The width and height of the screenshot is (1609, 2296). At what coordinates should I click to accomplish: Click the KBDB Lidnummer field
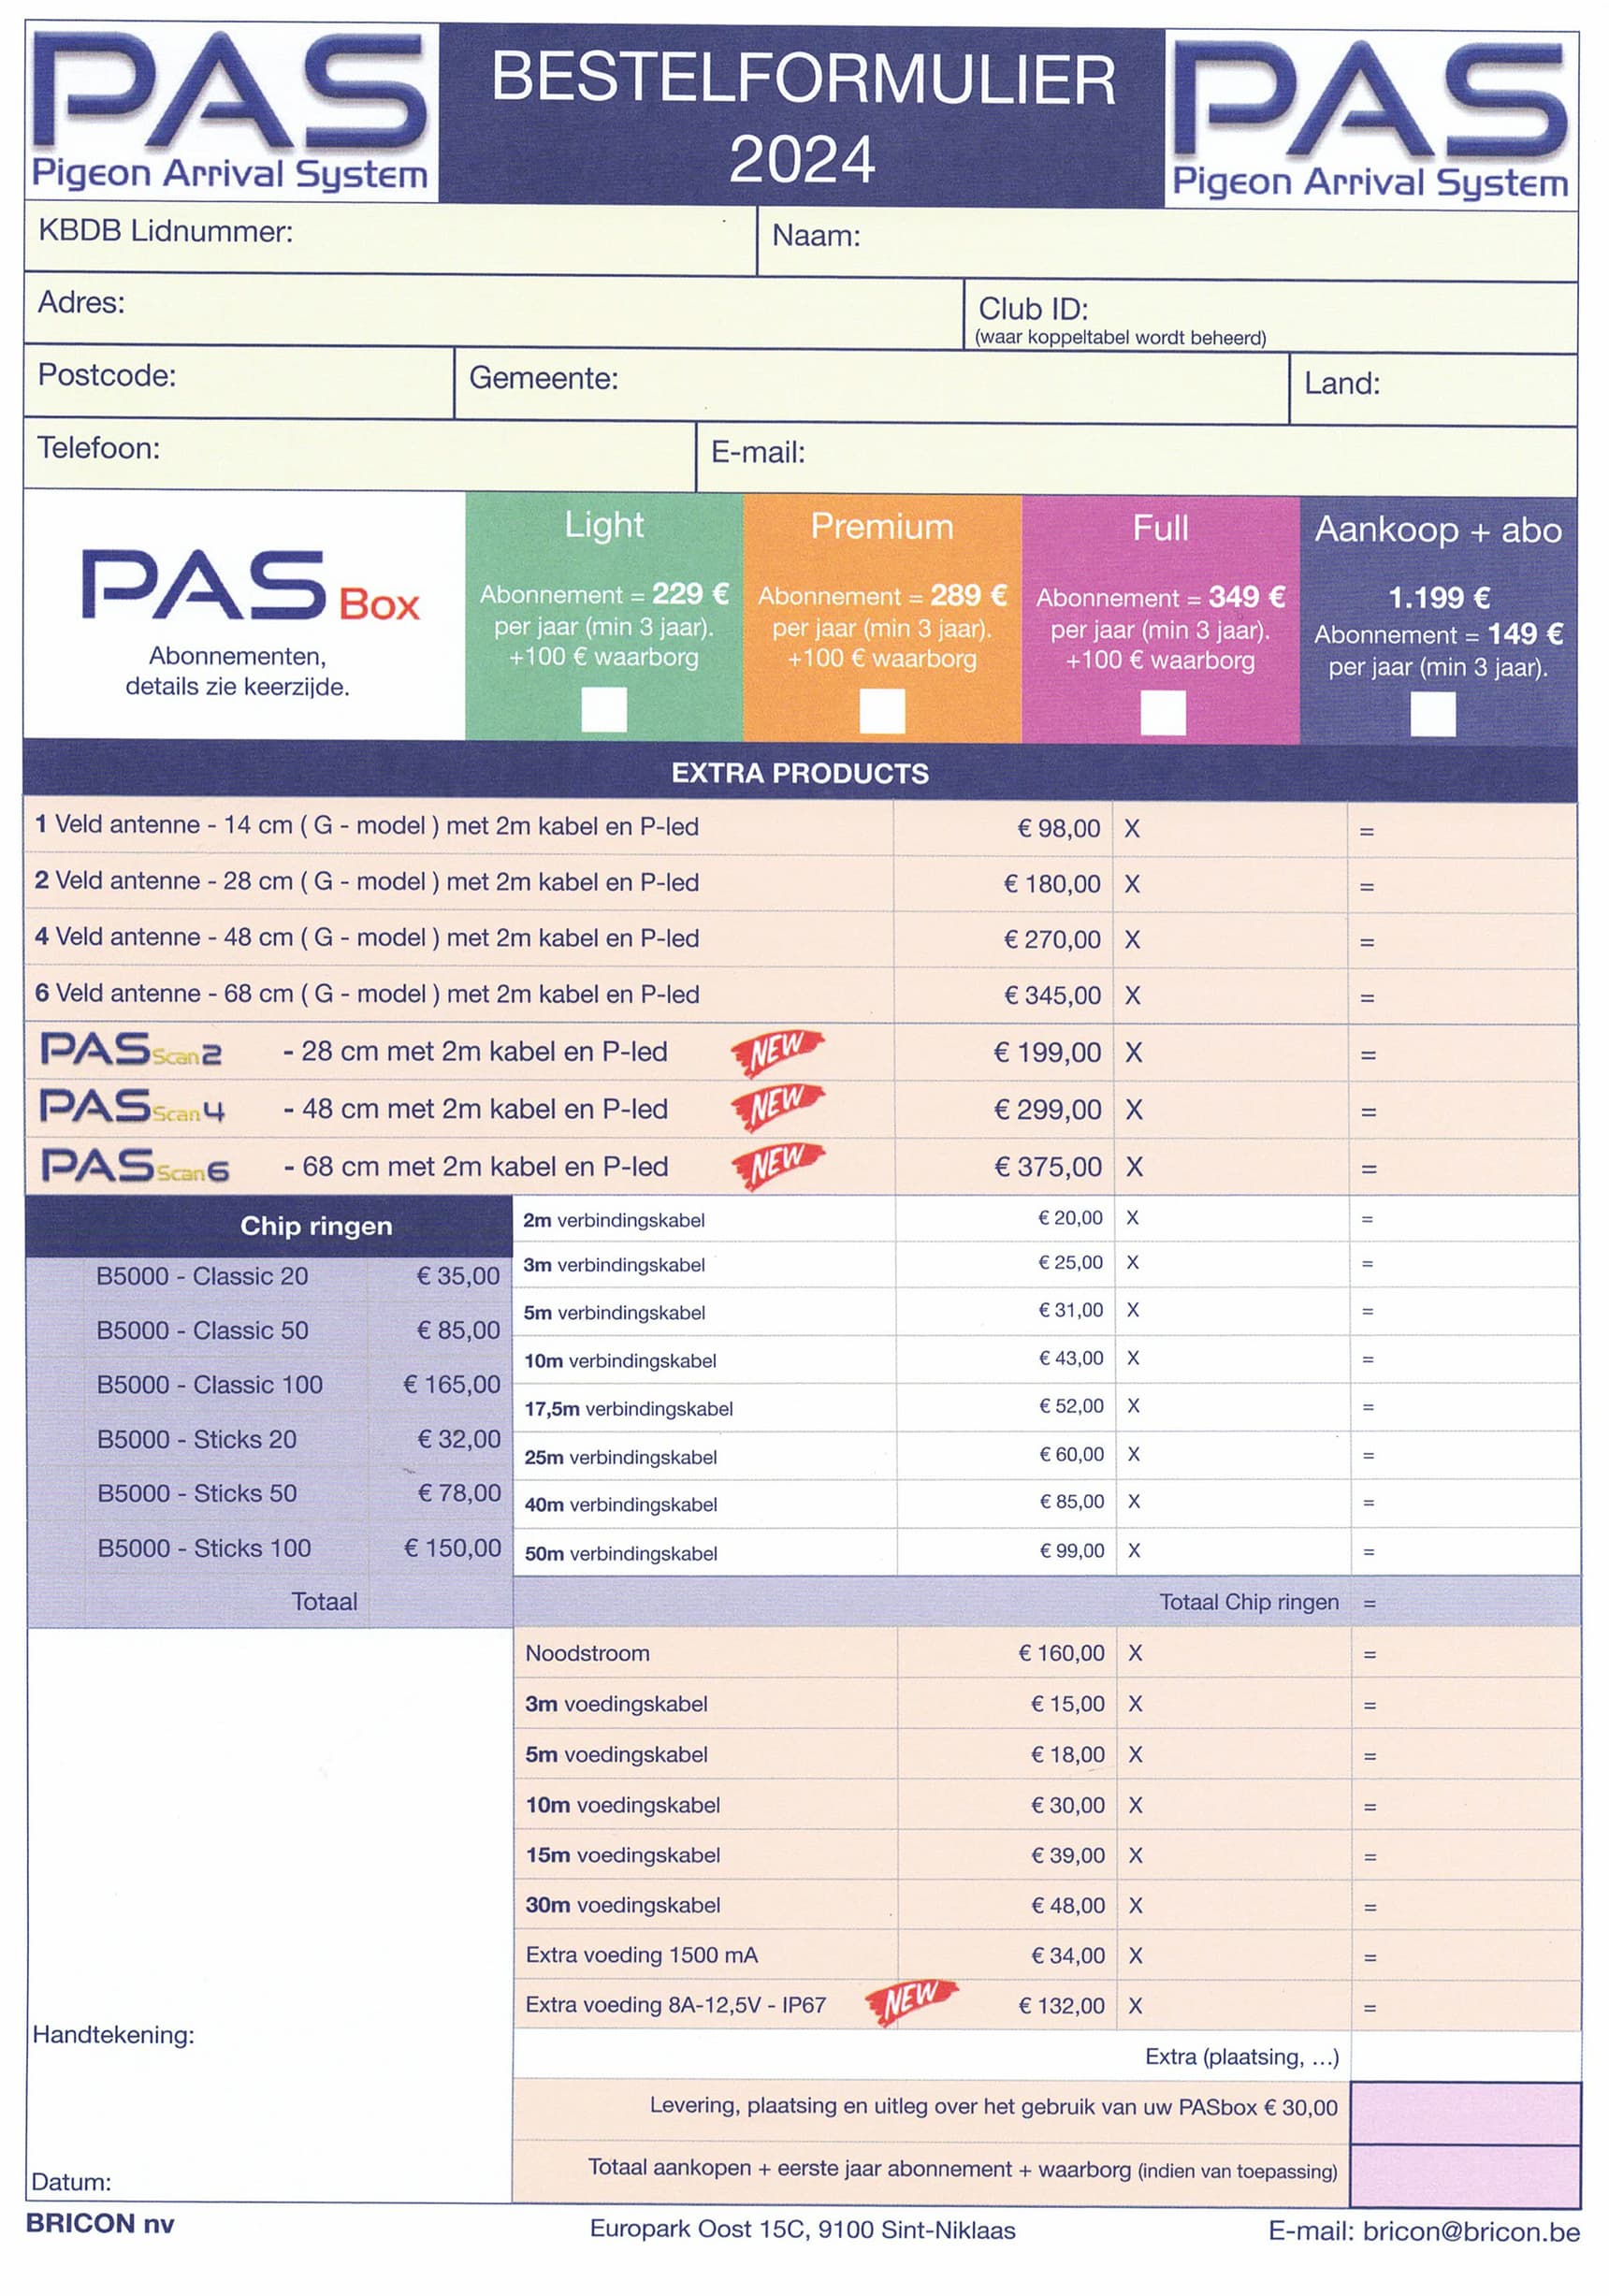[390, 238]
